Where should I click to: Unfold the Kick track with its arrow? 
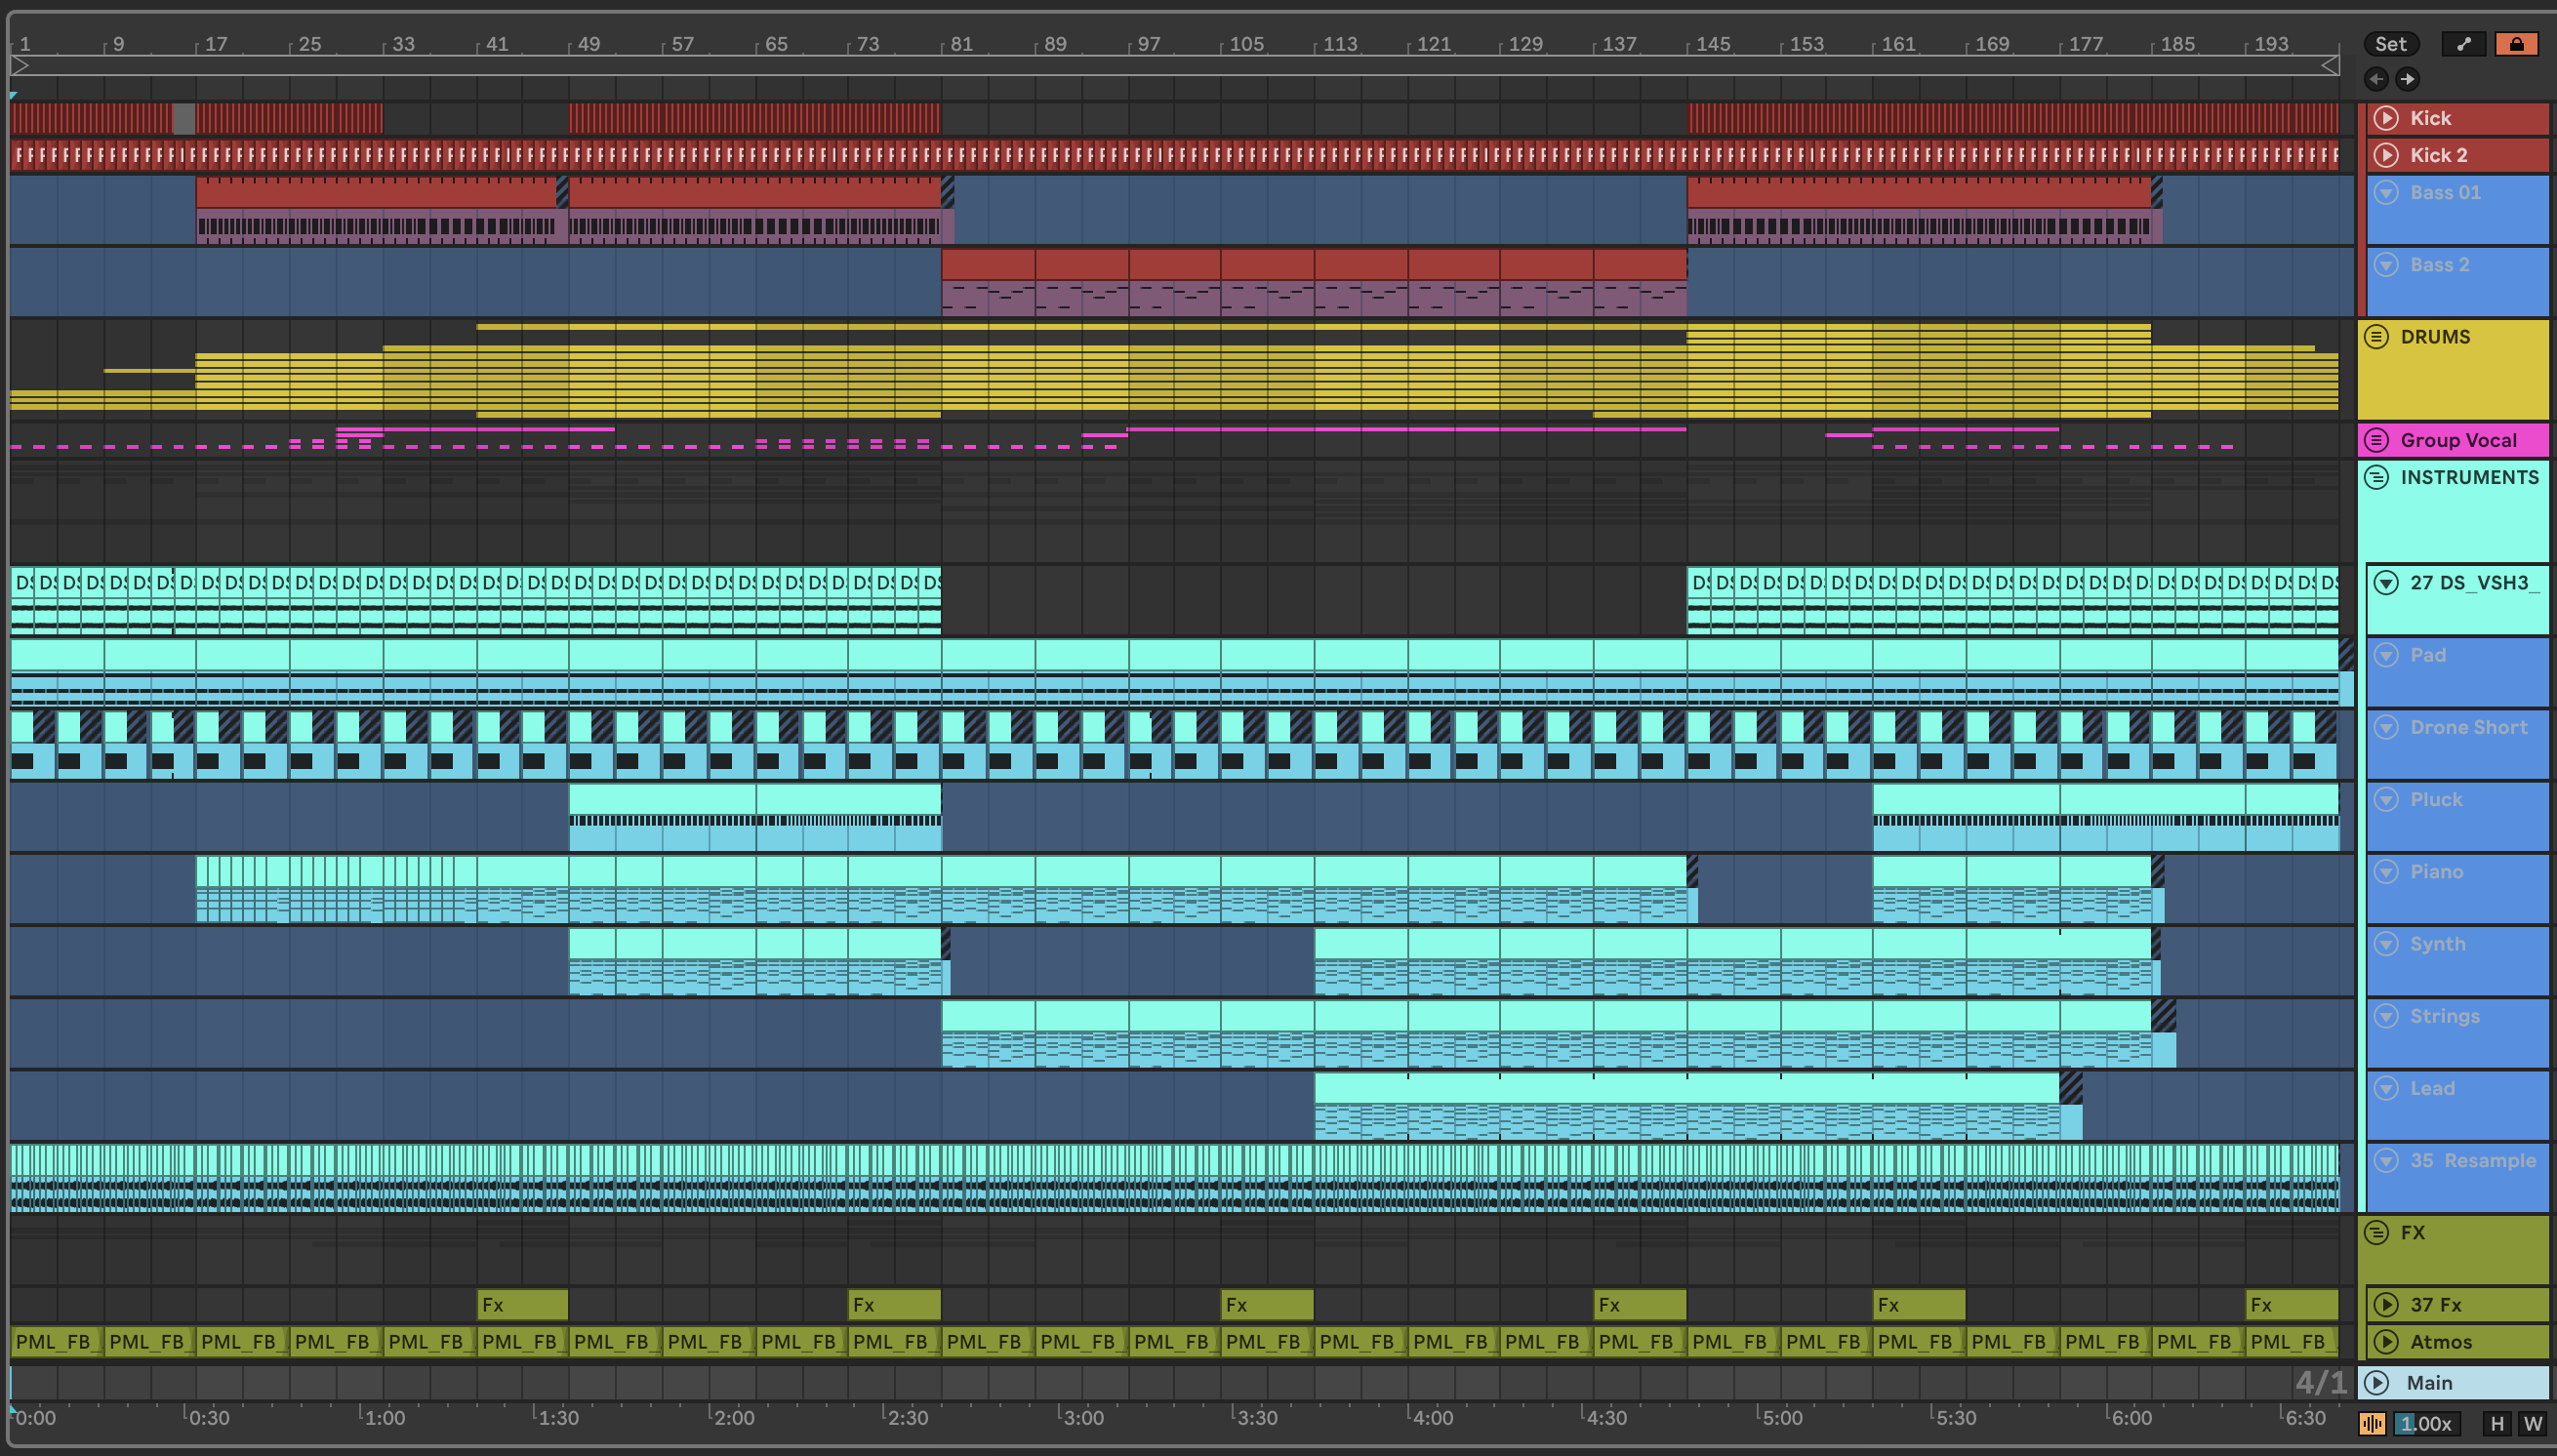pyautogui.click(x=2386, y=118)
